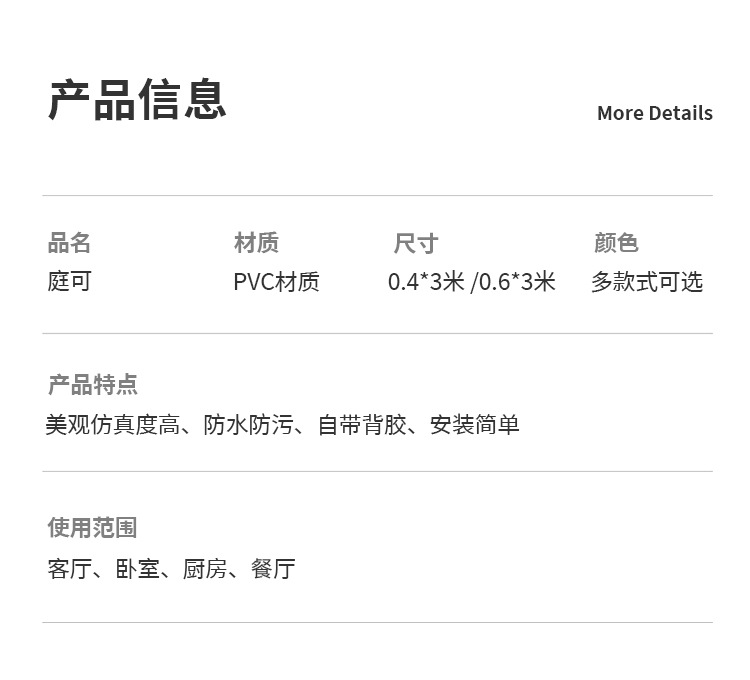Click the 安装简单 feature text
Viewport: 750px width, 680px height.
(475, 425)
